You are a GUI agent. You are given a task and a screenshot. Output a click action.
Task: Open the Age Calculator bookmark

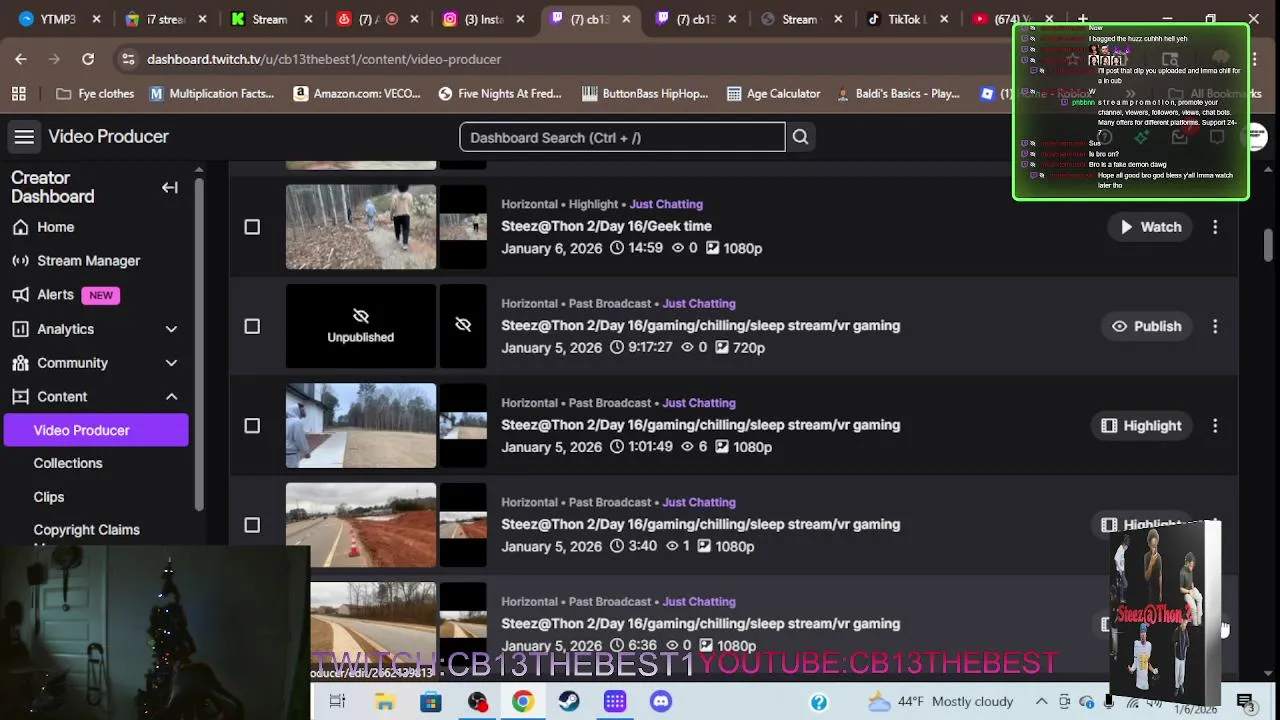pyautogui.click(x=773, y=94)
